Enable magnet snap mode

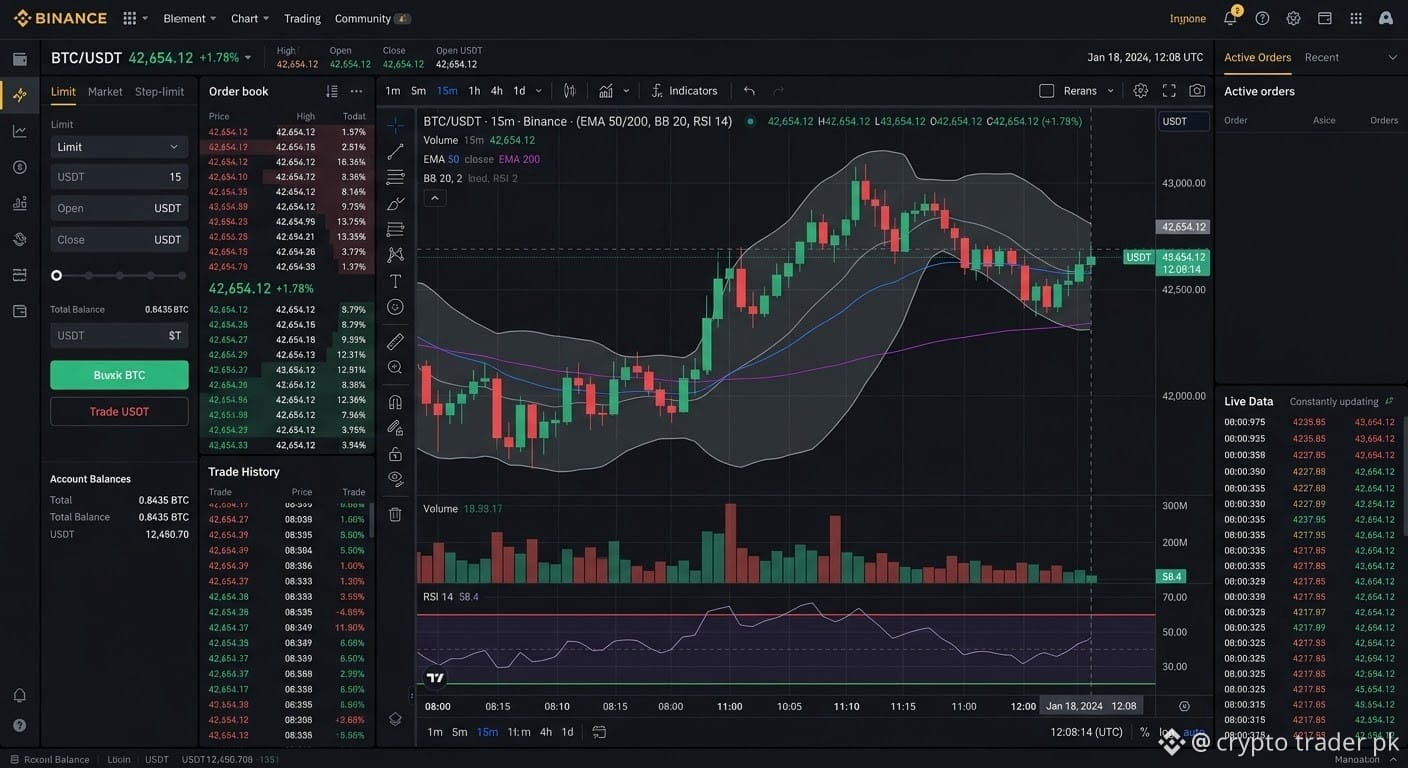coord(395,402)
